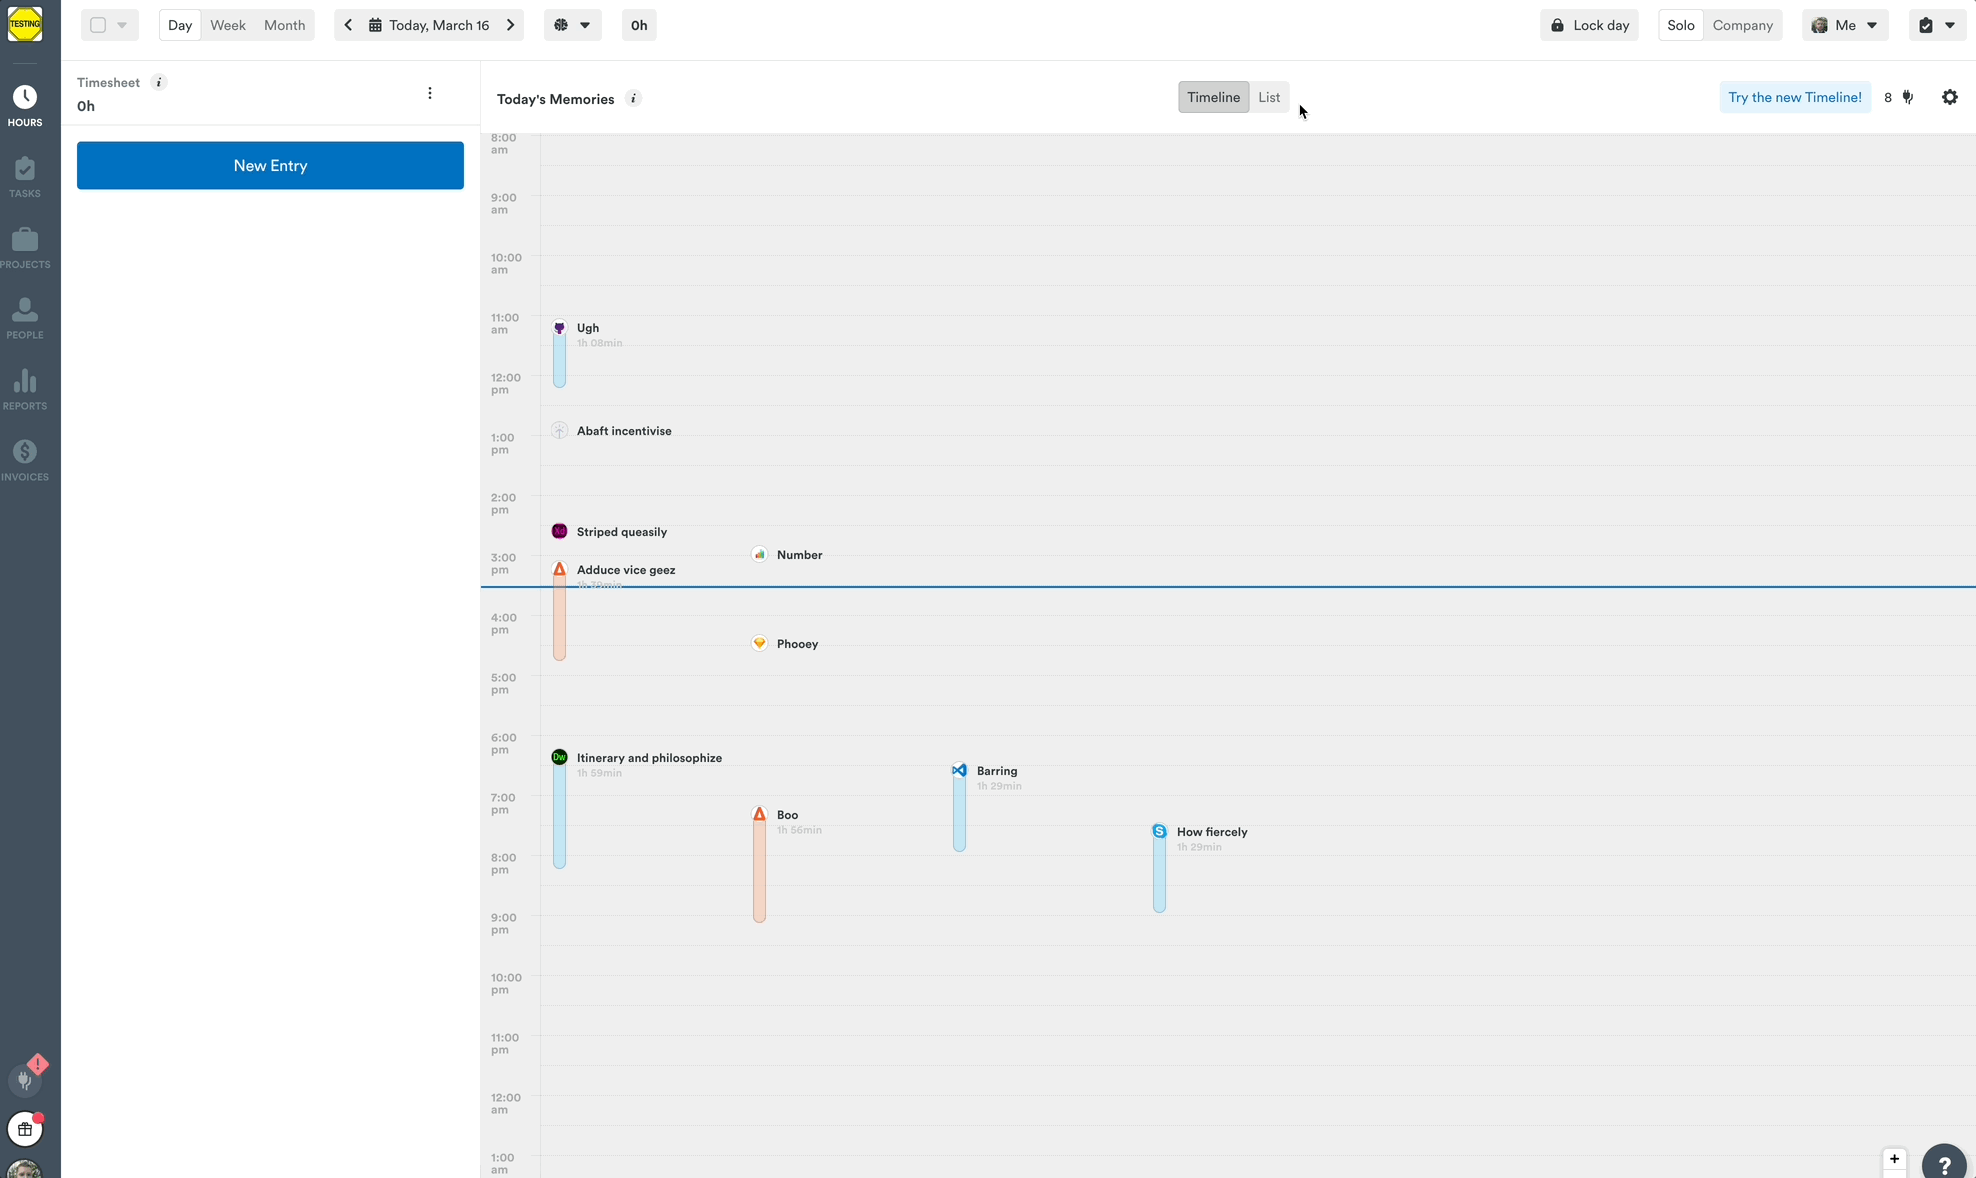Open the gift/what's new icon
Image resolution: width=1976 pixels, height=1178 pixels.
25,1129
